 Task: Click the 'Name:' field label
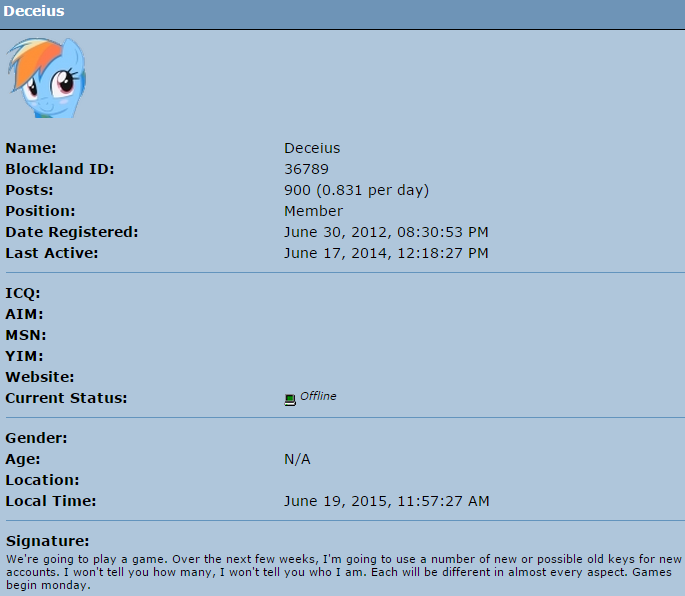[31, 148]
